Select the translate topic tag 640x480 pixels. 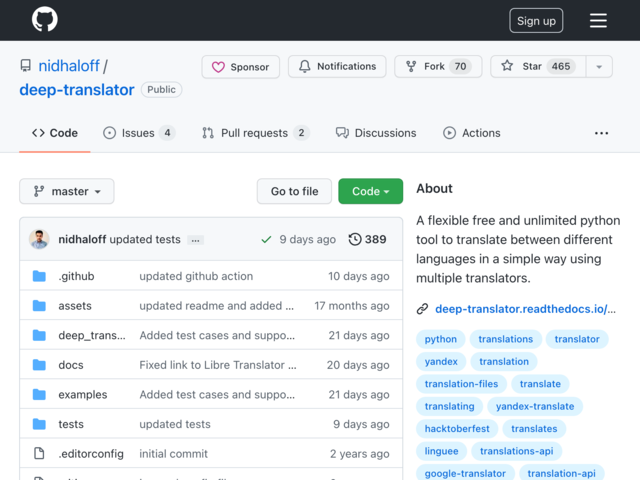[540, 384]
